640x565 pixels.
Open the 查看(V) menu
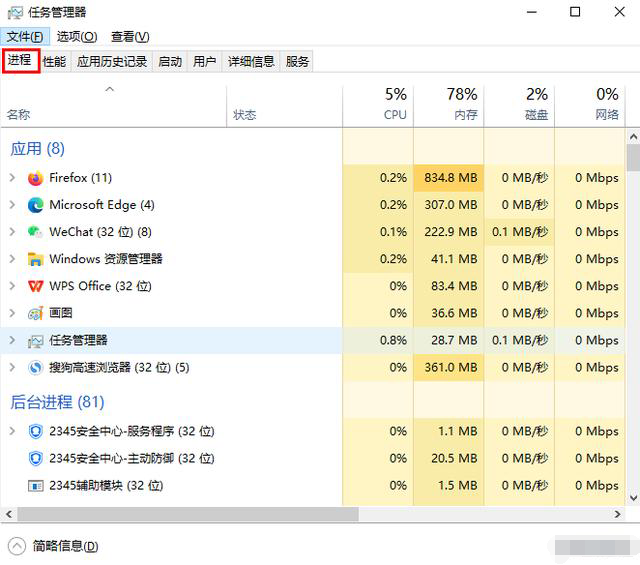[x=130, y=37]
